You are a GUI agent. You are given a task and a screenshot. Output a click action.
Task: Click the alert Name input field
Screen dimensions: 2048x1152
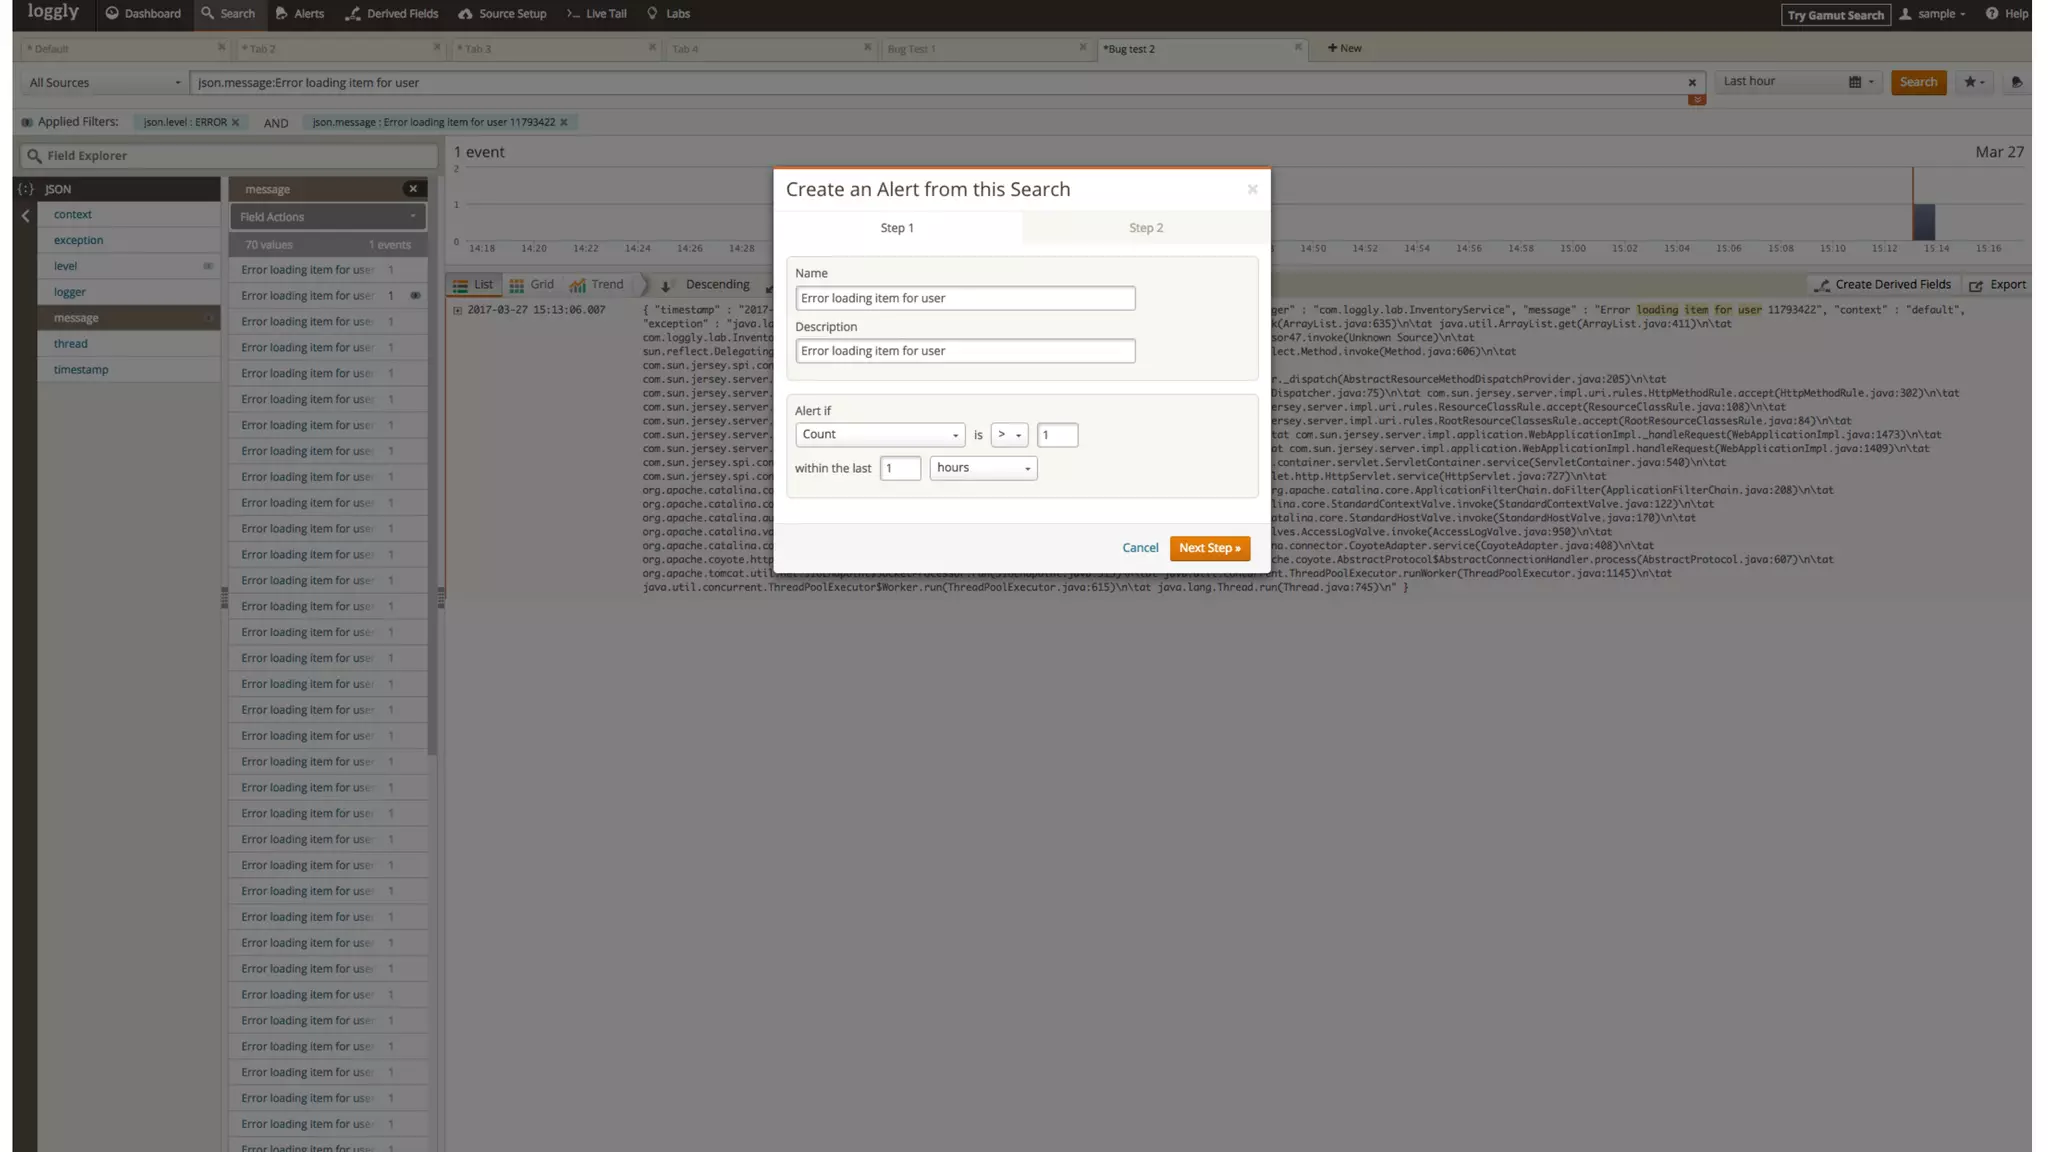(964, 298)
